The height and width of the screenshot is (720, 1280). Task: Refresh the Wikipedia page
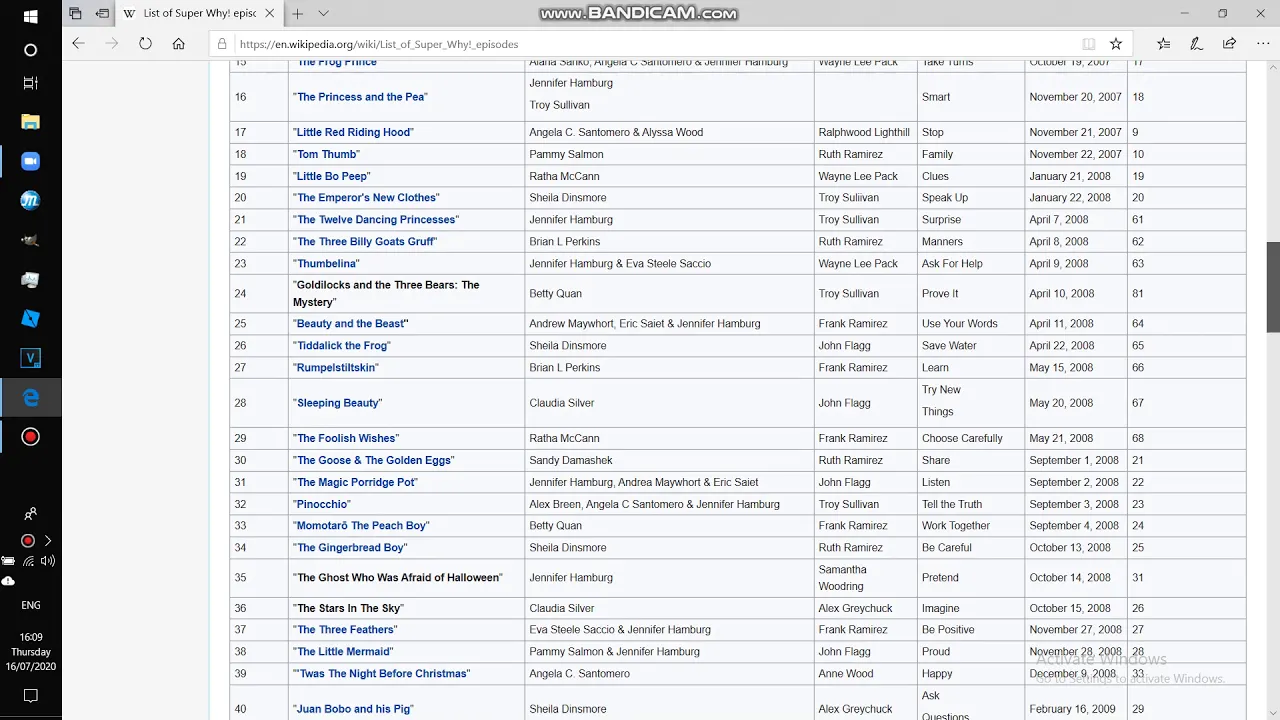(145, 44)
